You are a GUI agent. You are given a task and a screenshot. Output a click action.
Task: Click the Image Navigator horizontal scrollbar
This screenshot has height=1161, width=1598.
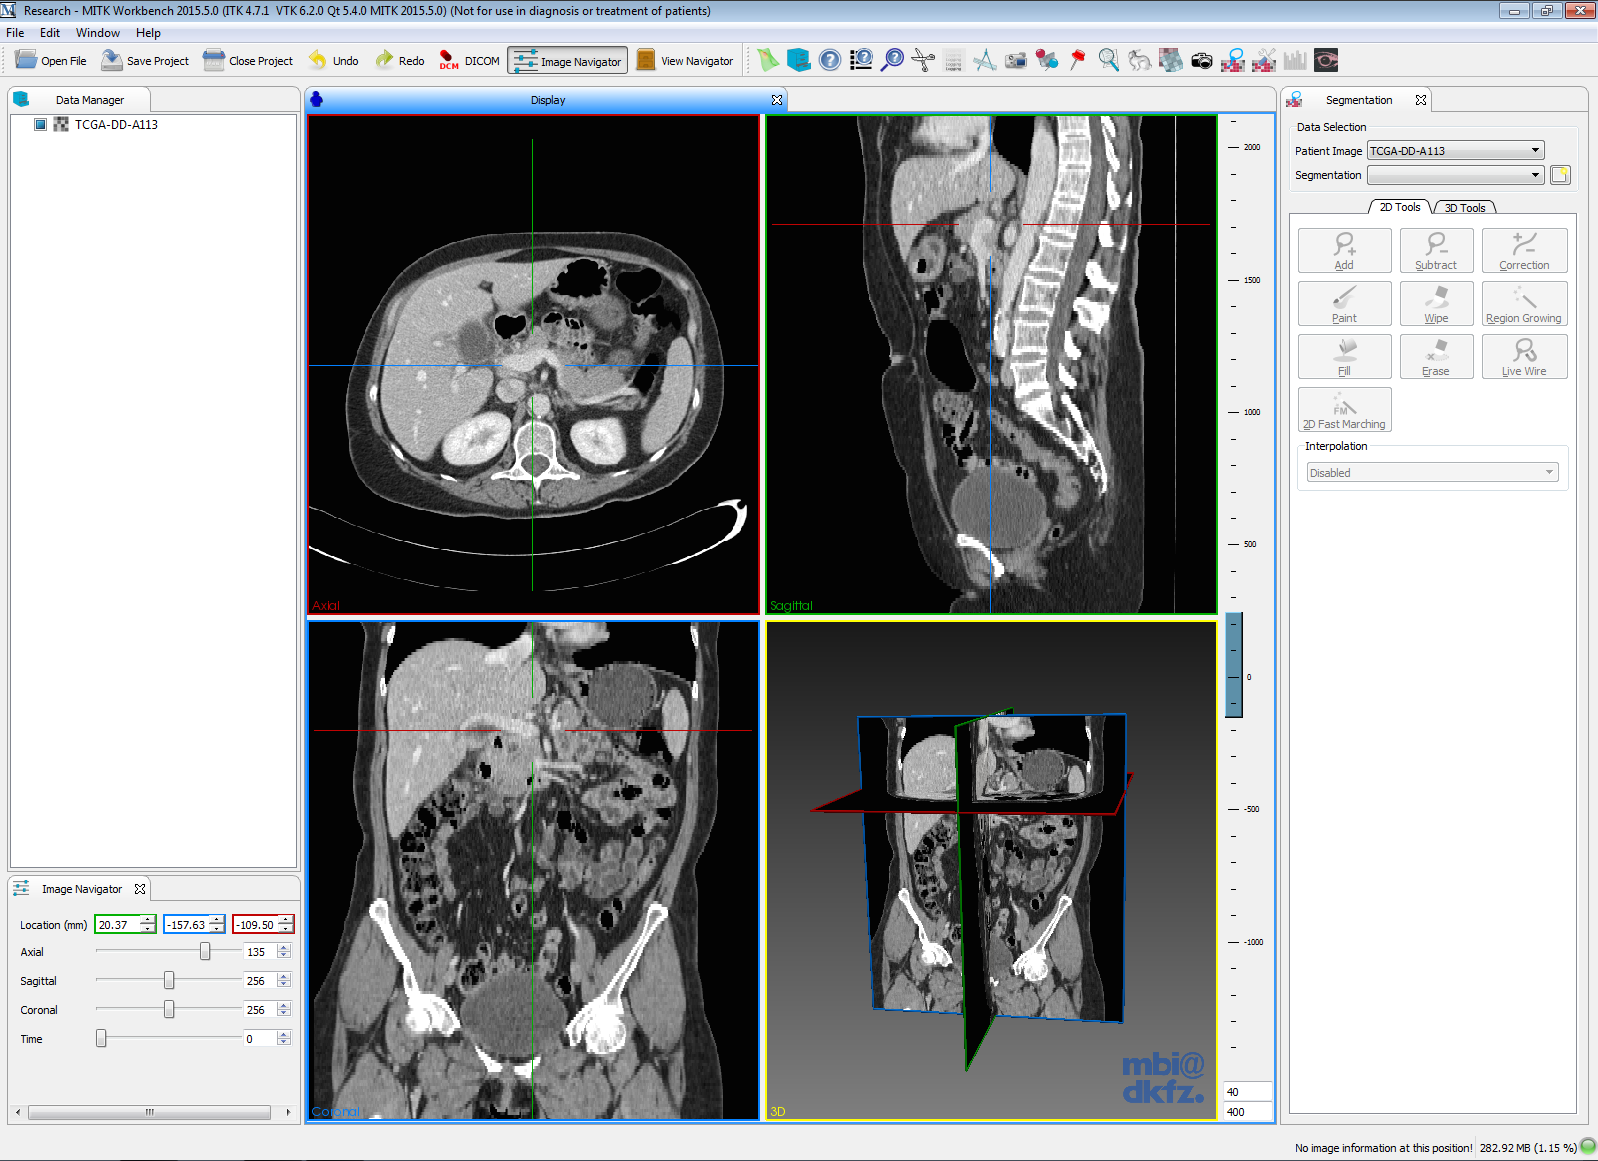click(150, 1112)
